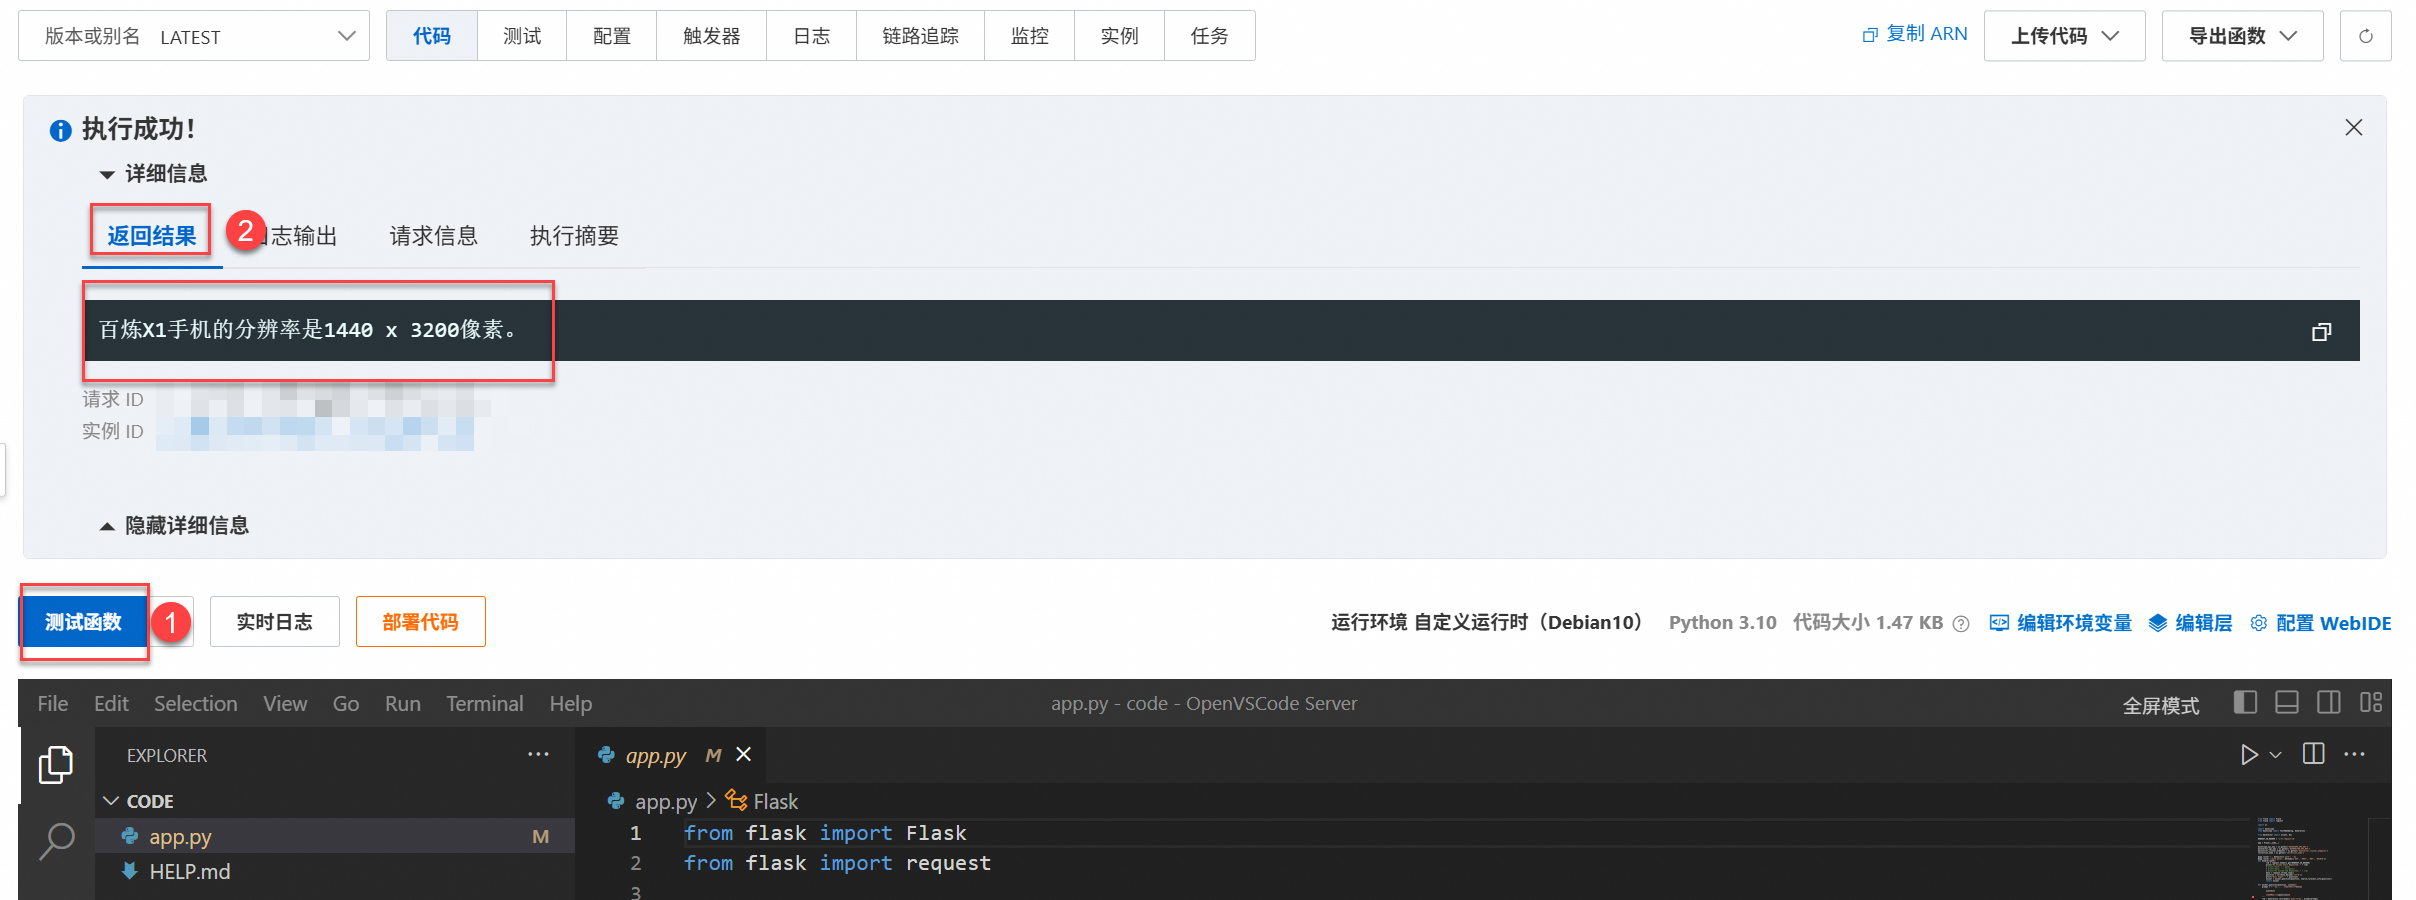
Task: Close the 执行成功 result panel
Action: point(2353,127)
